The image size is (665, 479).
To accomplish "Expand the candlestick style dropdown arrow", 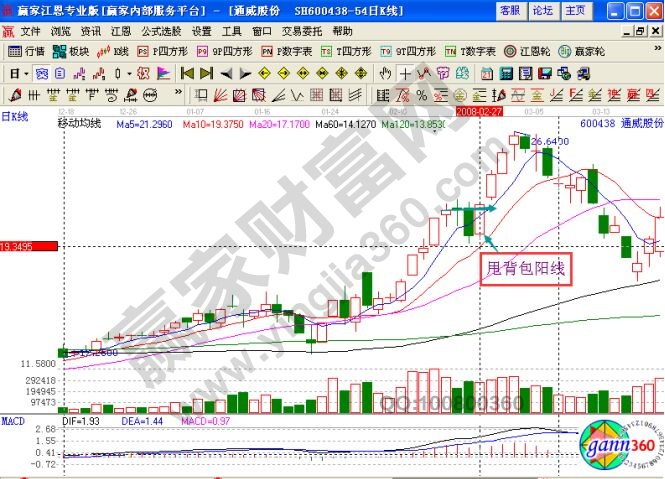I will (x=131, y=73).
